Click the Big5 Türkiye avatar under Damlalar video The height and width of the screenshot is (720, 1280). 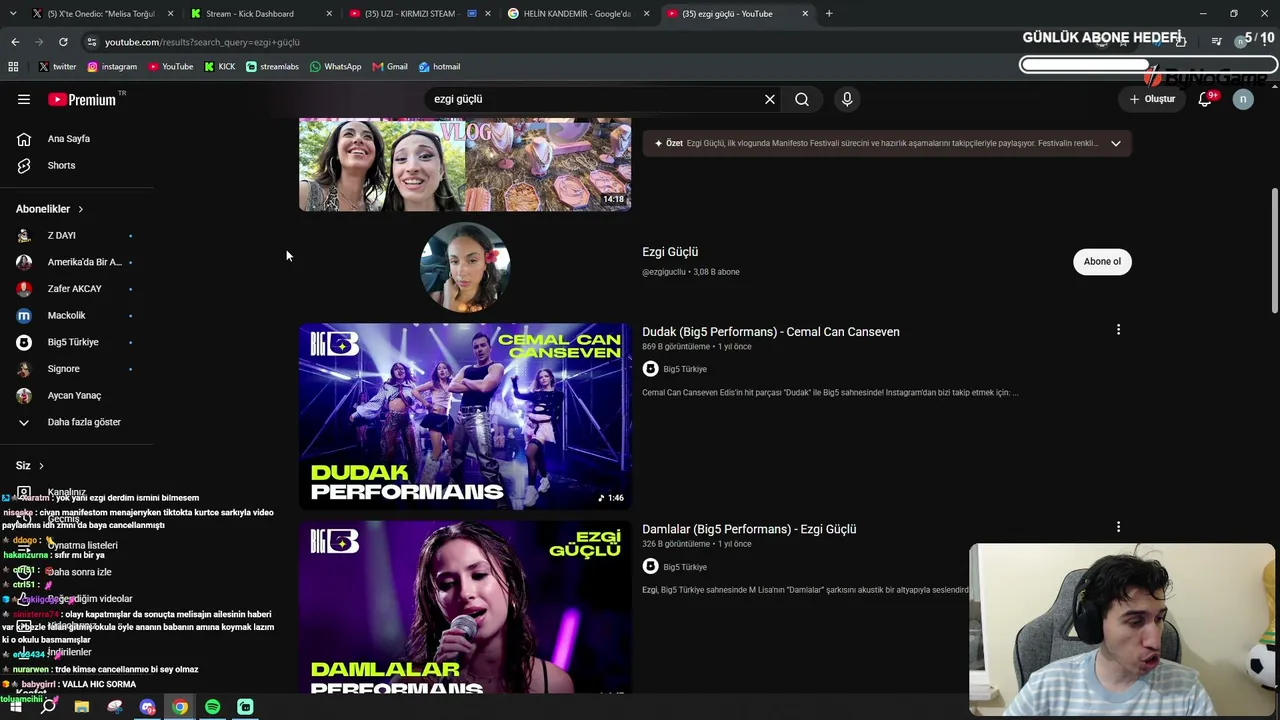(x=650, y=567)
